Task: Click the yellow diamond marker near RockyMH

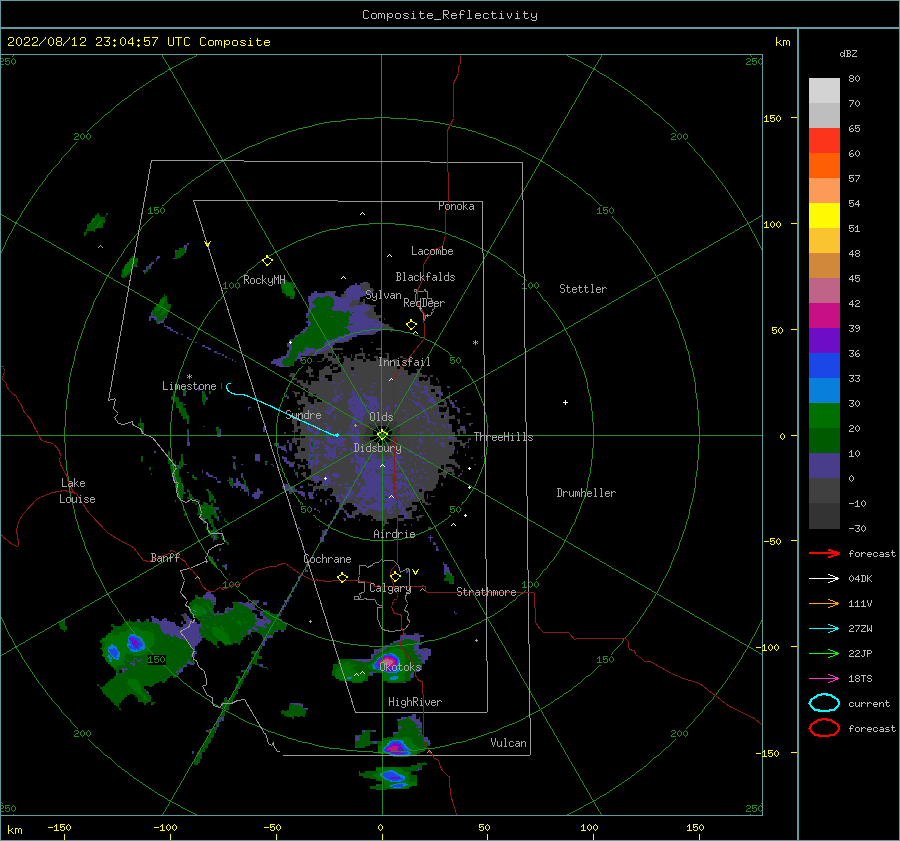Action: pyautogui.click(x=267, y=261)
